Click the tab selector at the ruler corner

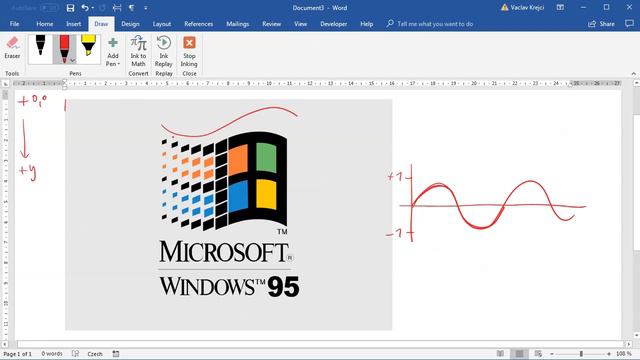[x=5, y=84]
